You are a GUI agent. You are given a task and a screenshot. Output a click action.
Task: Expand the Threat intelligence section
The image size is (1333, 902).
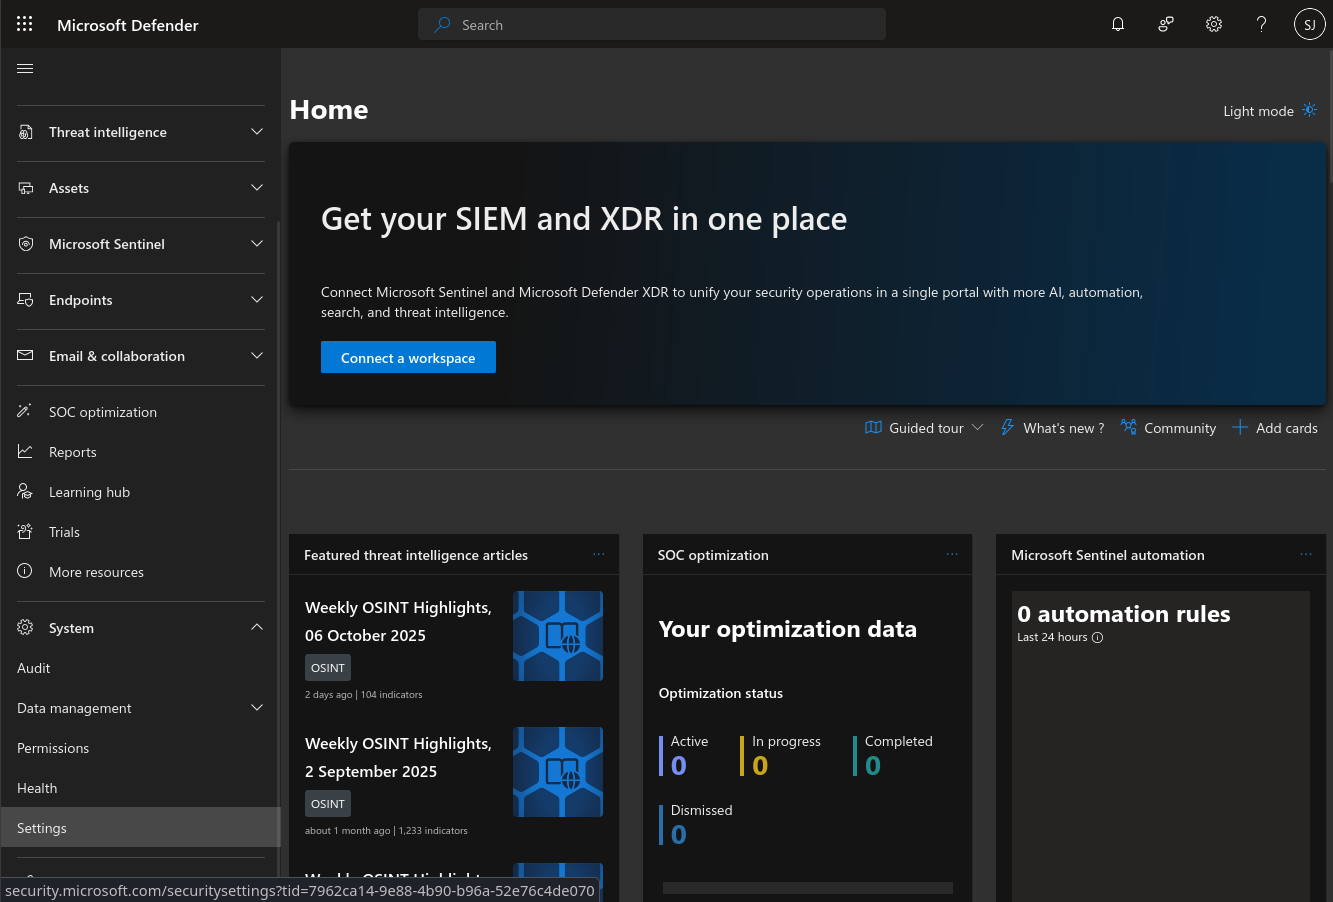click(140, 132)
